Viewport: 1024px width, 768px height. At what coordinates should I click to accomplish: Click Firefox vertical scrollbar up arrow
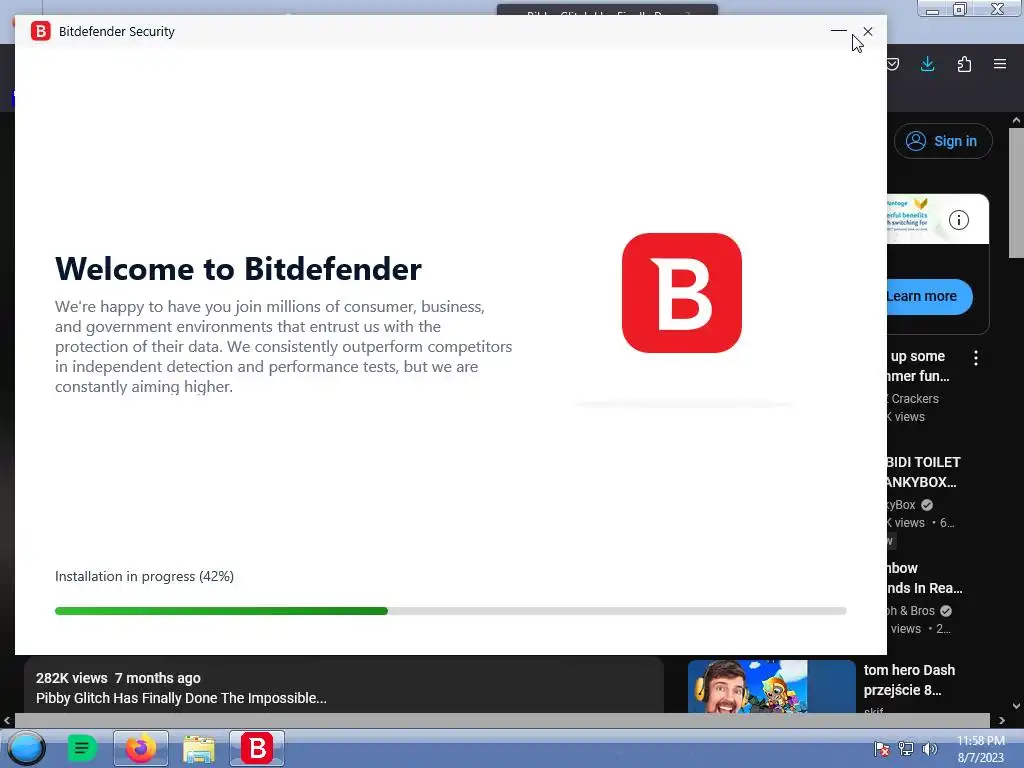point(1016,120)
